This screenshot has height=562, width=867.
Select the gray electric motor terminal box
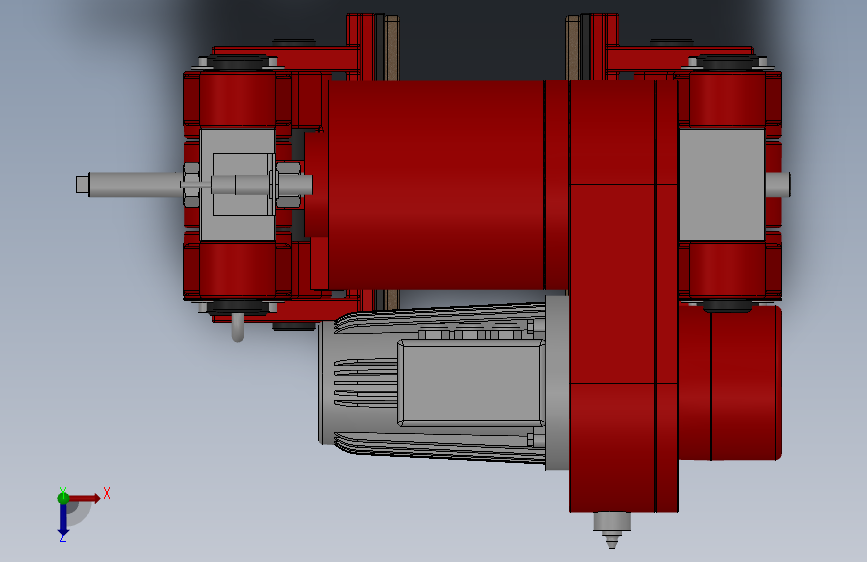[471, 383]
